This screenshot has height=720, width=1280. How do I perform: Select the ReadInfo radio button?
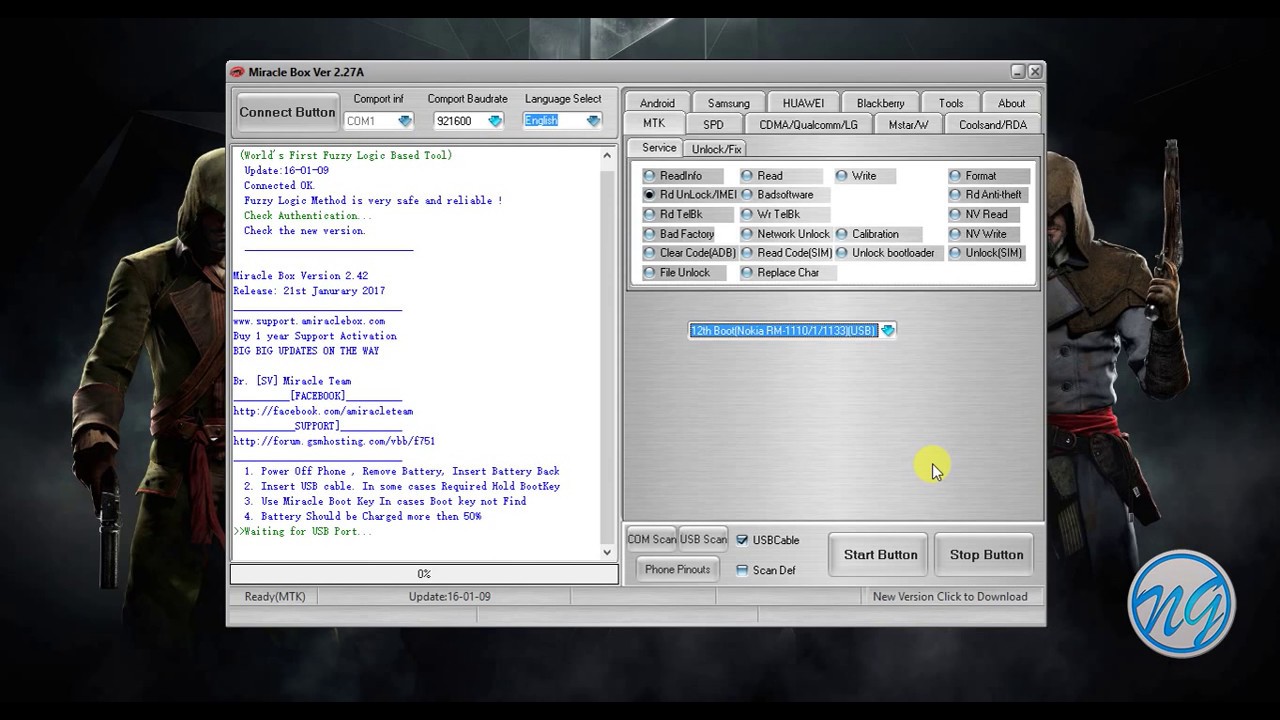[650, 176]
